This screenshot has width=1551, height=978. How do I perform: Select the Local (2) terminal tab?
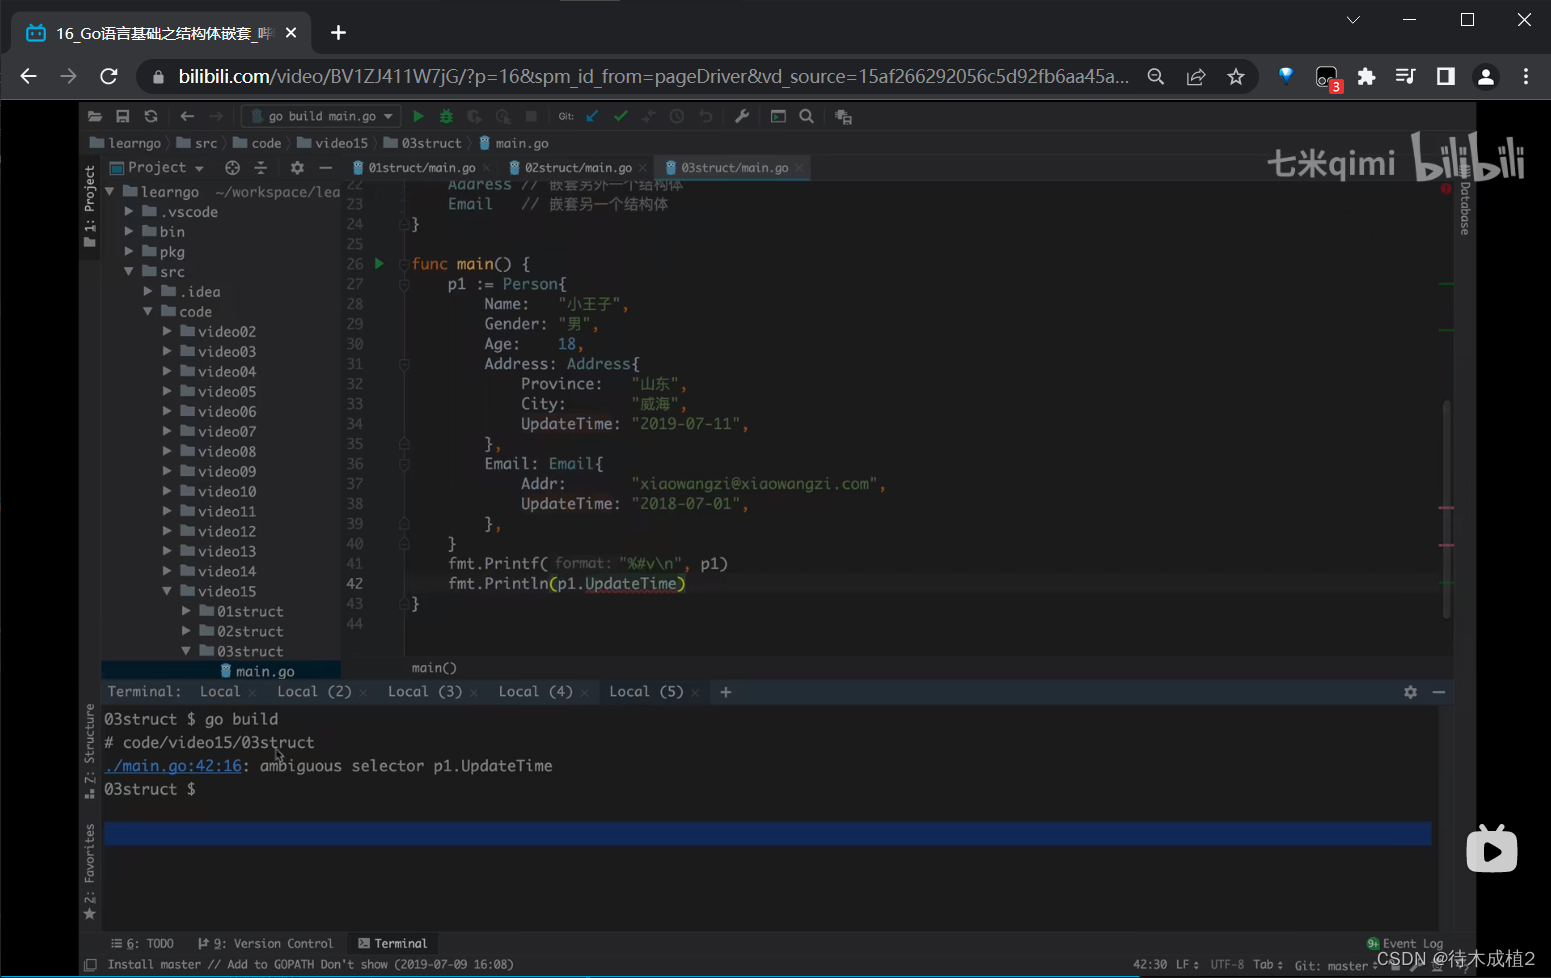click(x=313, y=692)
